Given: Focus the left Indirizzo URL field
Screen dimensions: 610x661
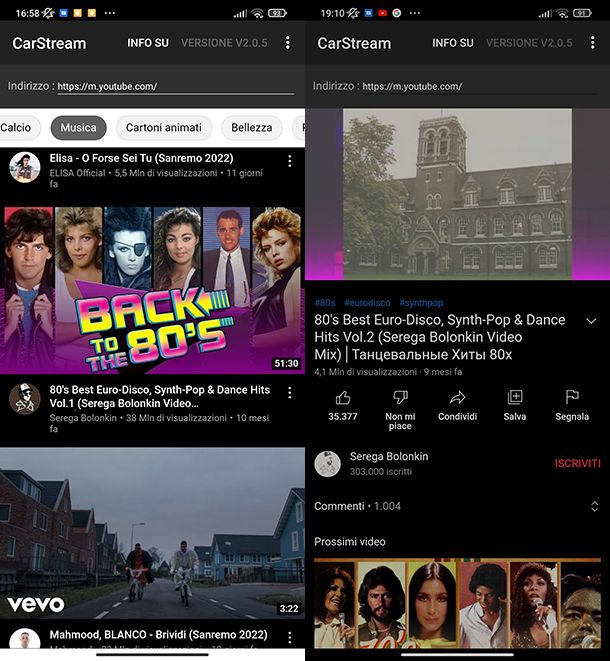Looking at the screenshot, I should pyautogui.click(x=175, y=86).
